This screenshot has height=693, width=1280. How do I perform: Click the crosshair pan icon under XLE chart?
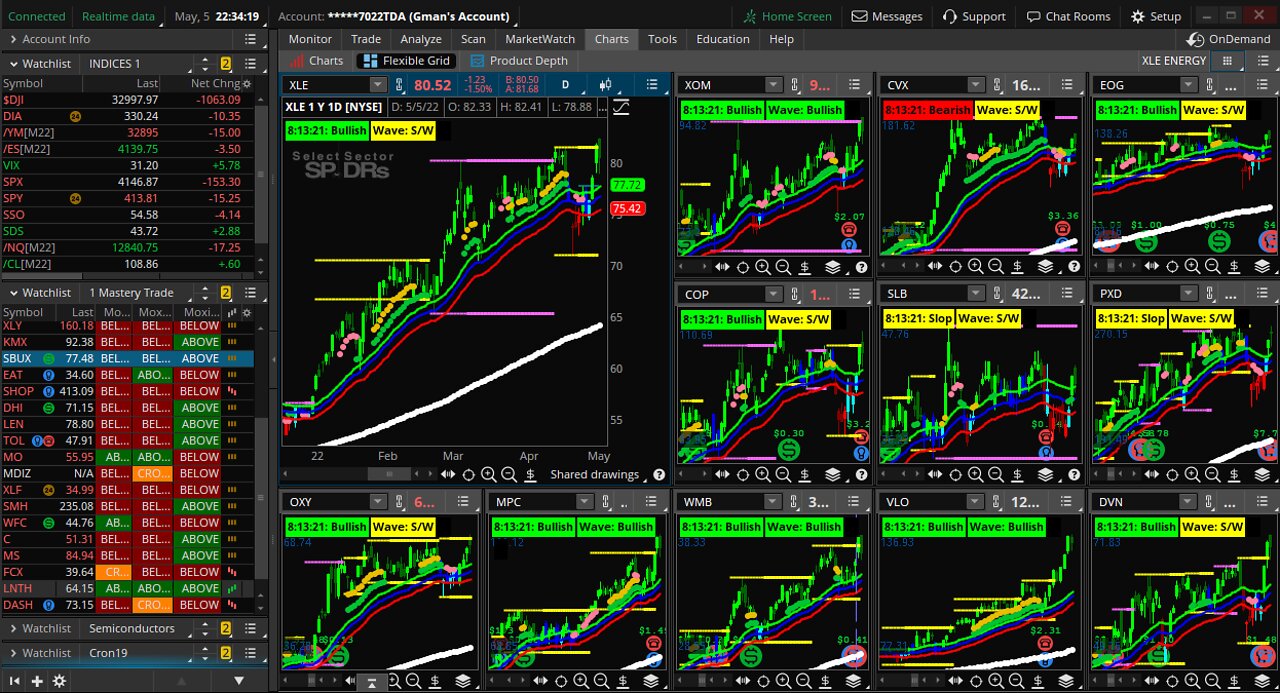(x=468, y=475)
